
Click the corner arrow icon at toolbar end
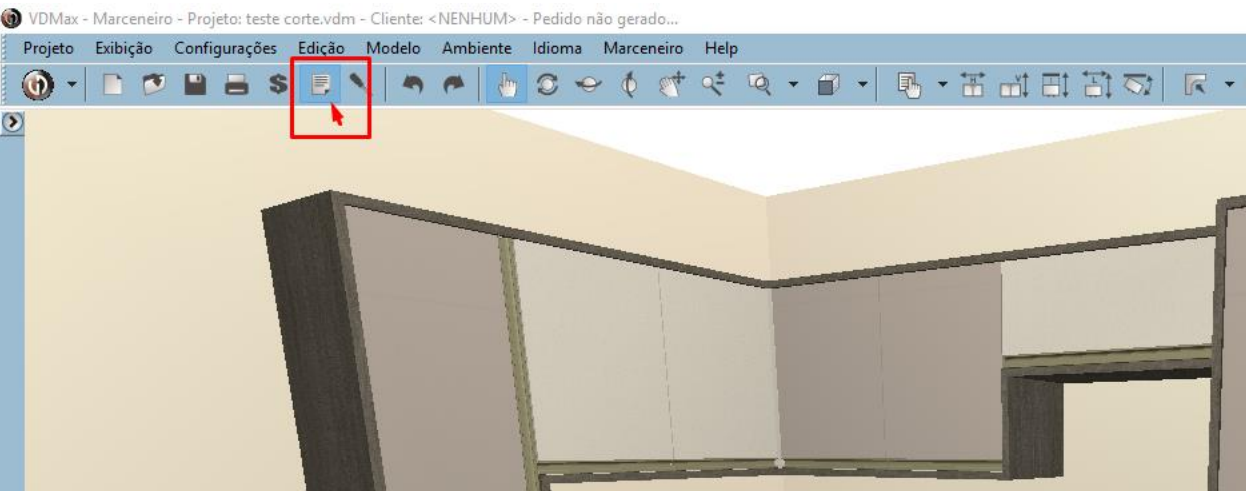pos(1196,87)
